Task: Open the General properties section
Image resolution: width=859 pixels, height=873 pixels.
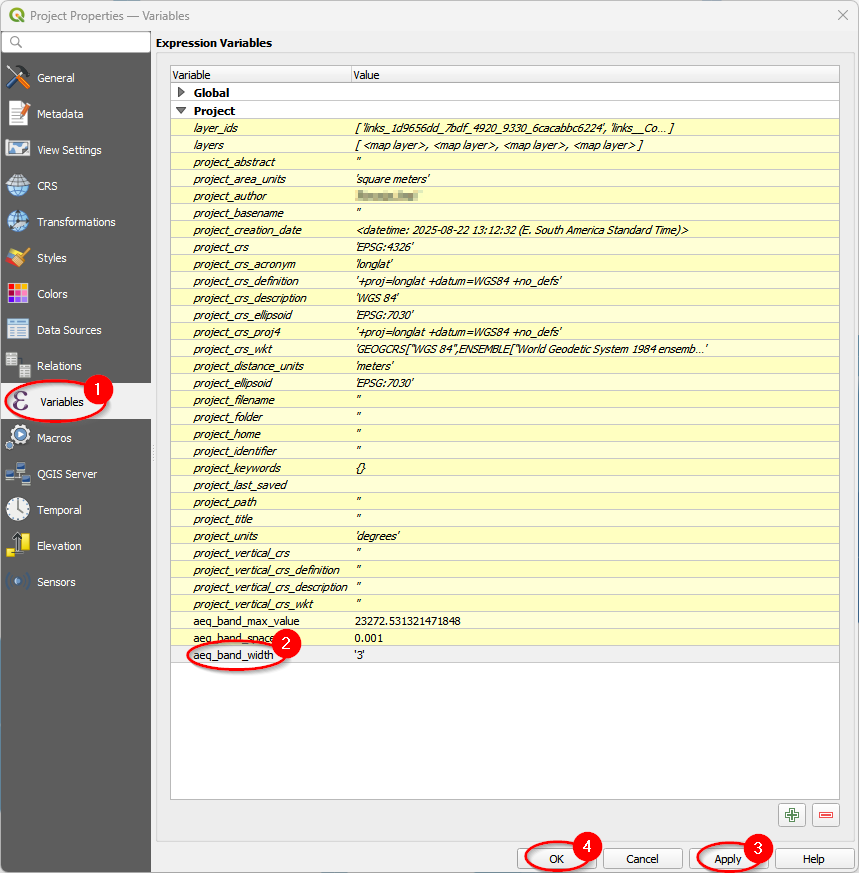Action: pyautogui.click(x=56, y=77)
